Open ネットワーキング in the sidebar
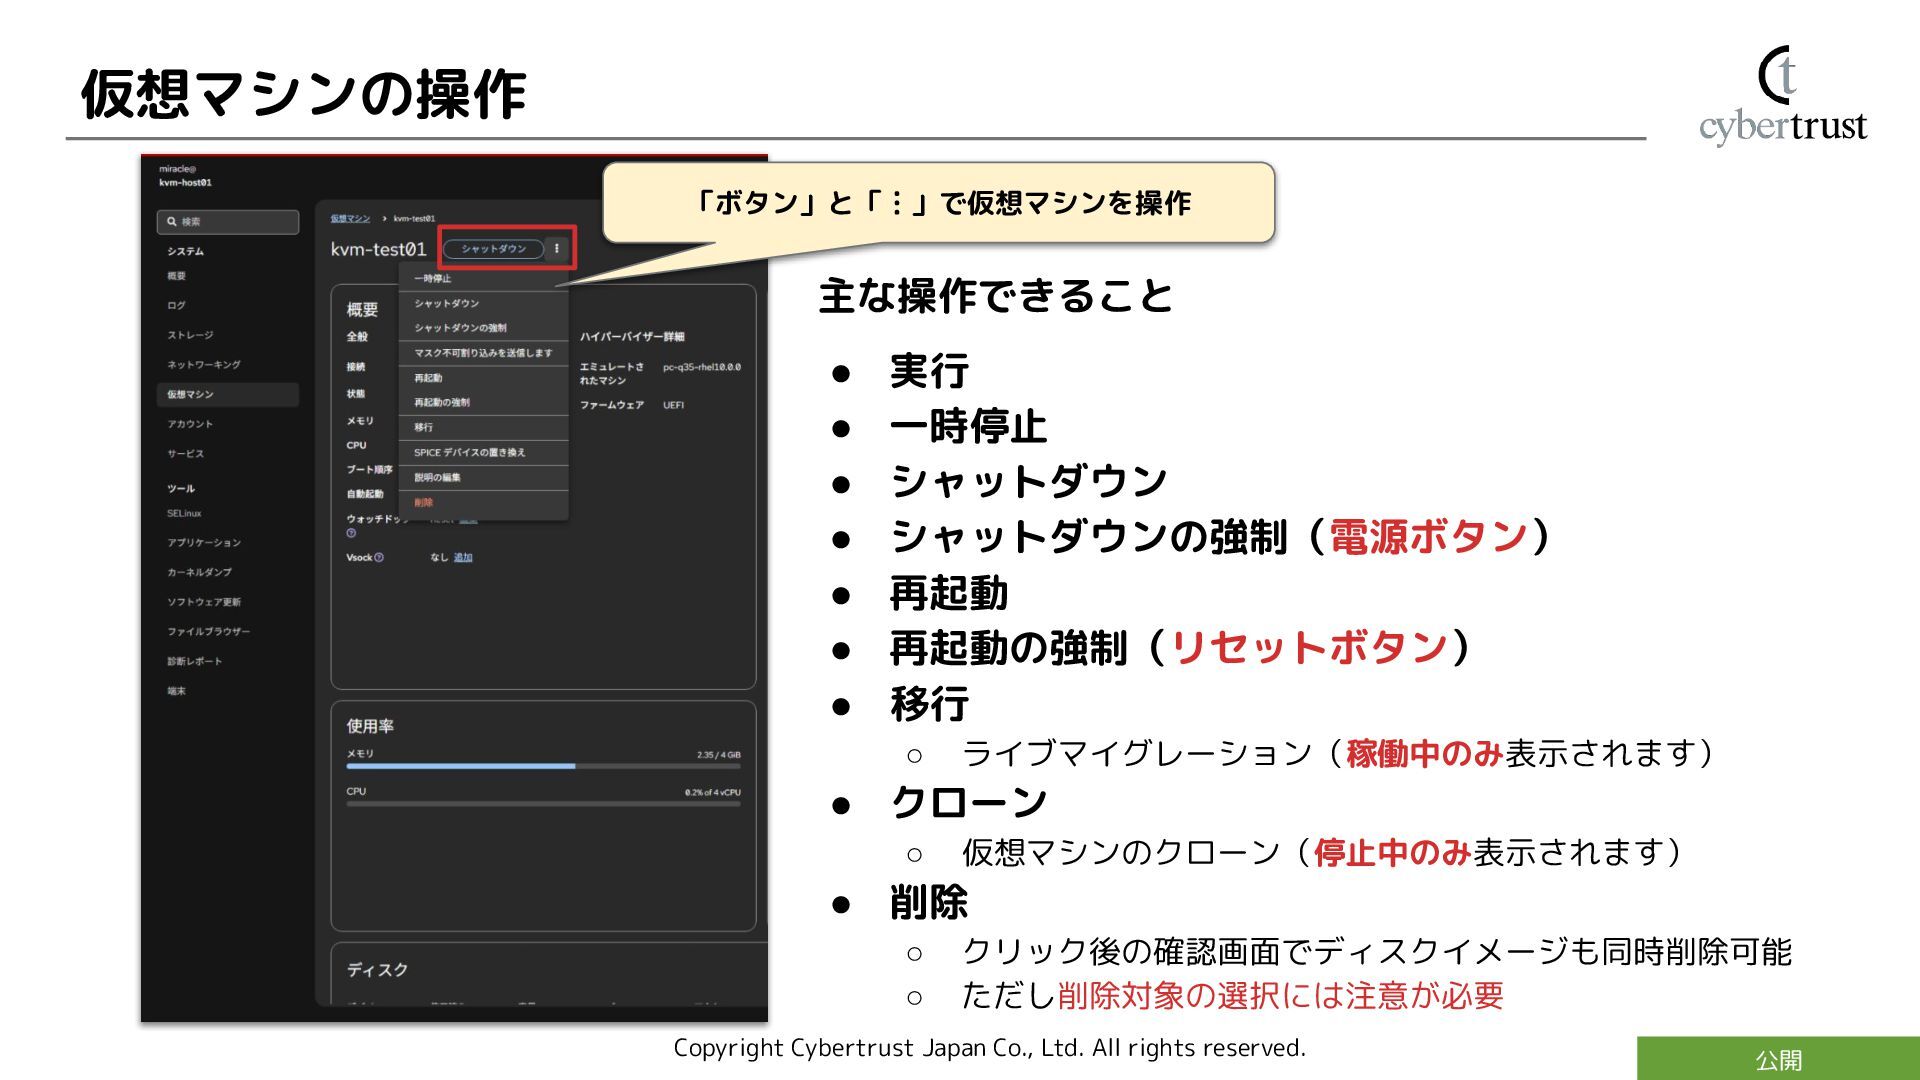This screenshot has height=1080, width=1920. pos(203,365)
